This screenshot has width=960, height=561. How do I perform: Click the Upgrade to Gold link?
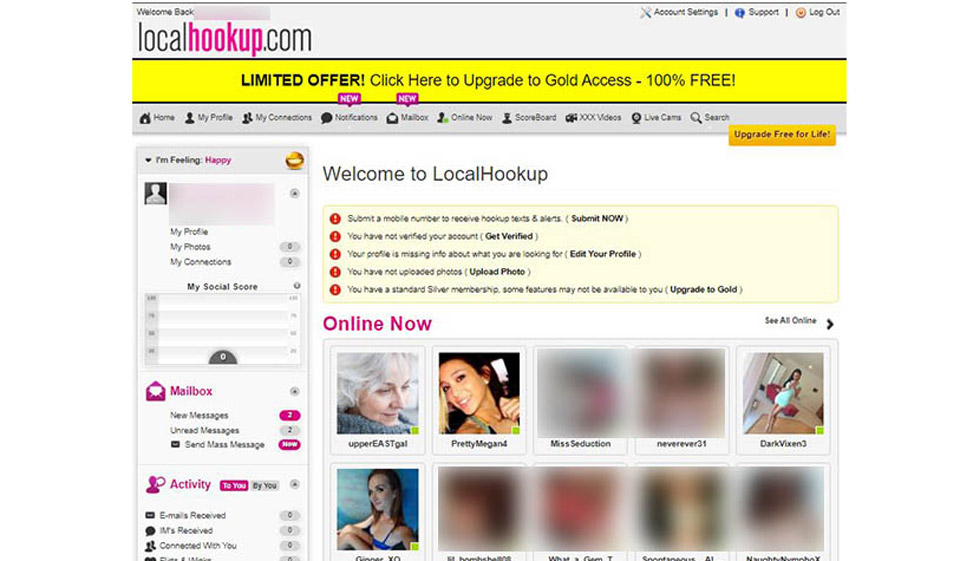tap(703, 290)
